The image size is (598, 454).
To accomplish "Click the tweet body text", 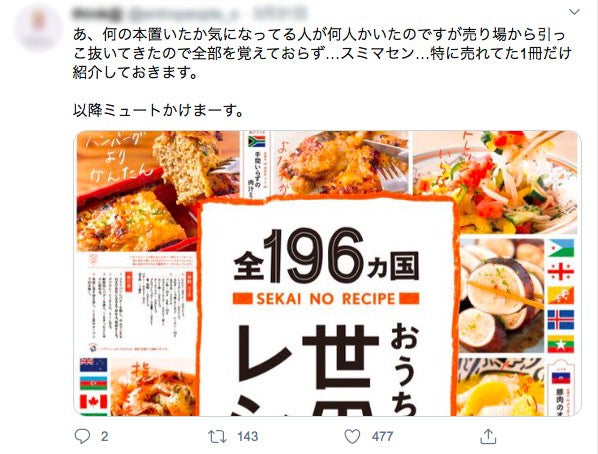I will pyautogui.click(x=322, y=72).
